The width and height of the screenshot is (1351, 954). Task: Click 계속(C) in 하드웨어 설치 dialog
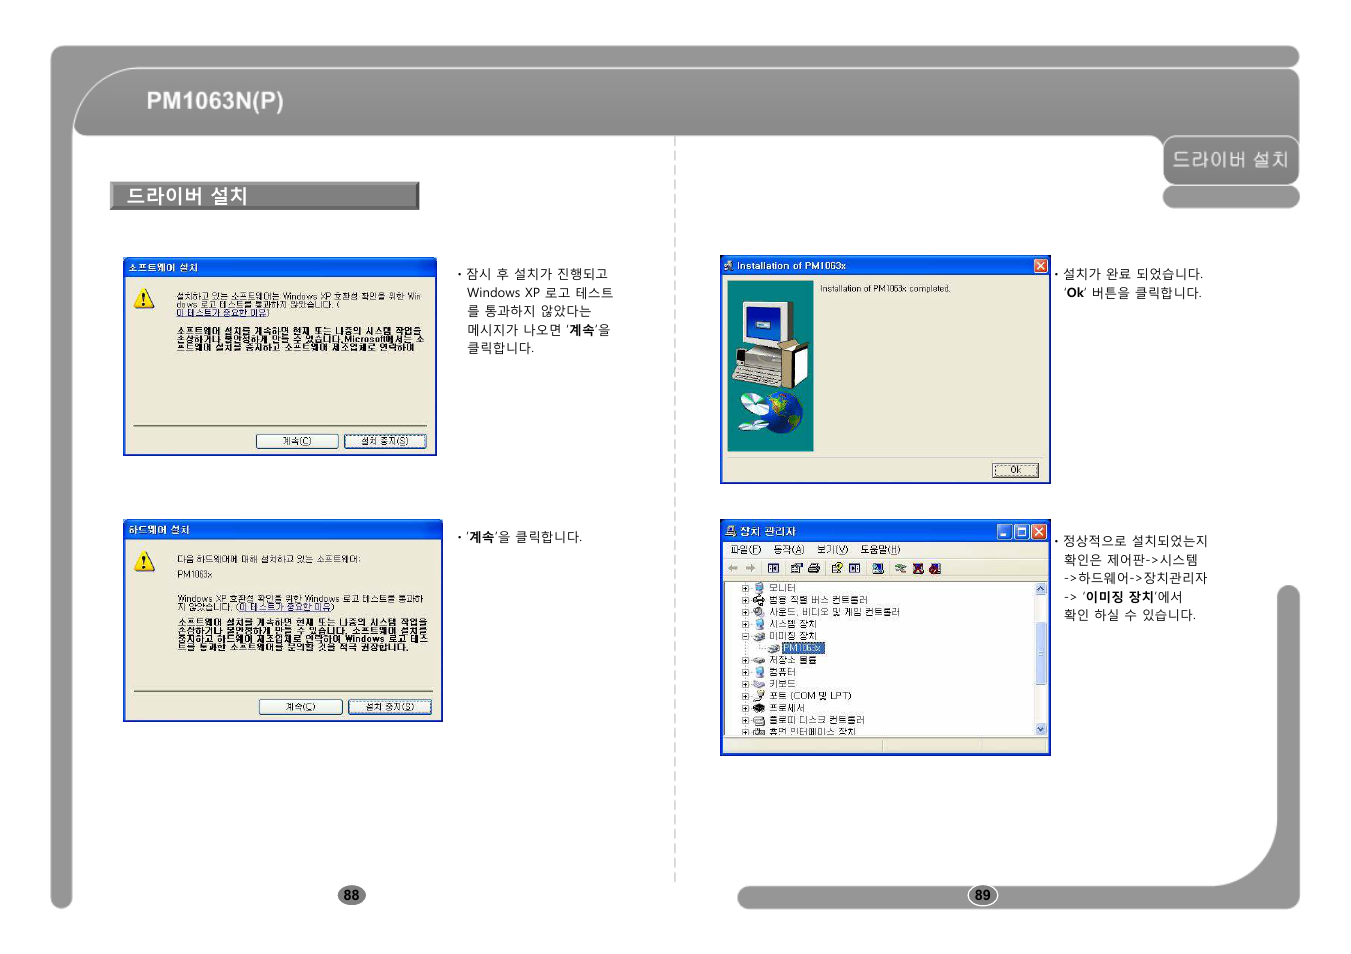click(x=301, y=707)
